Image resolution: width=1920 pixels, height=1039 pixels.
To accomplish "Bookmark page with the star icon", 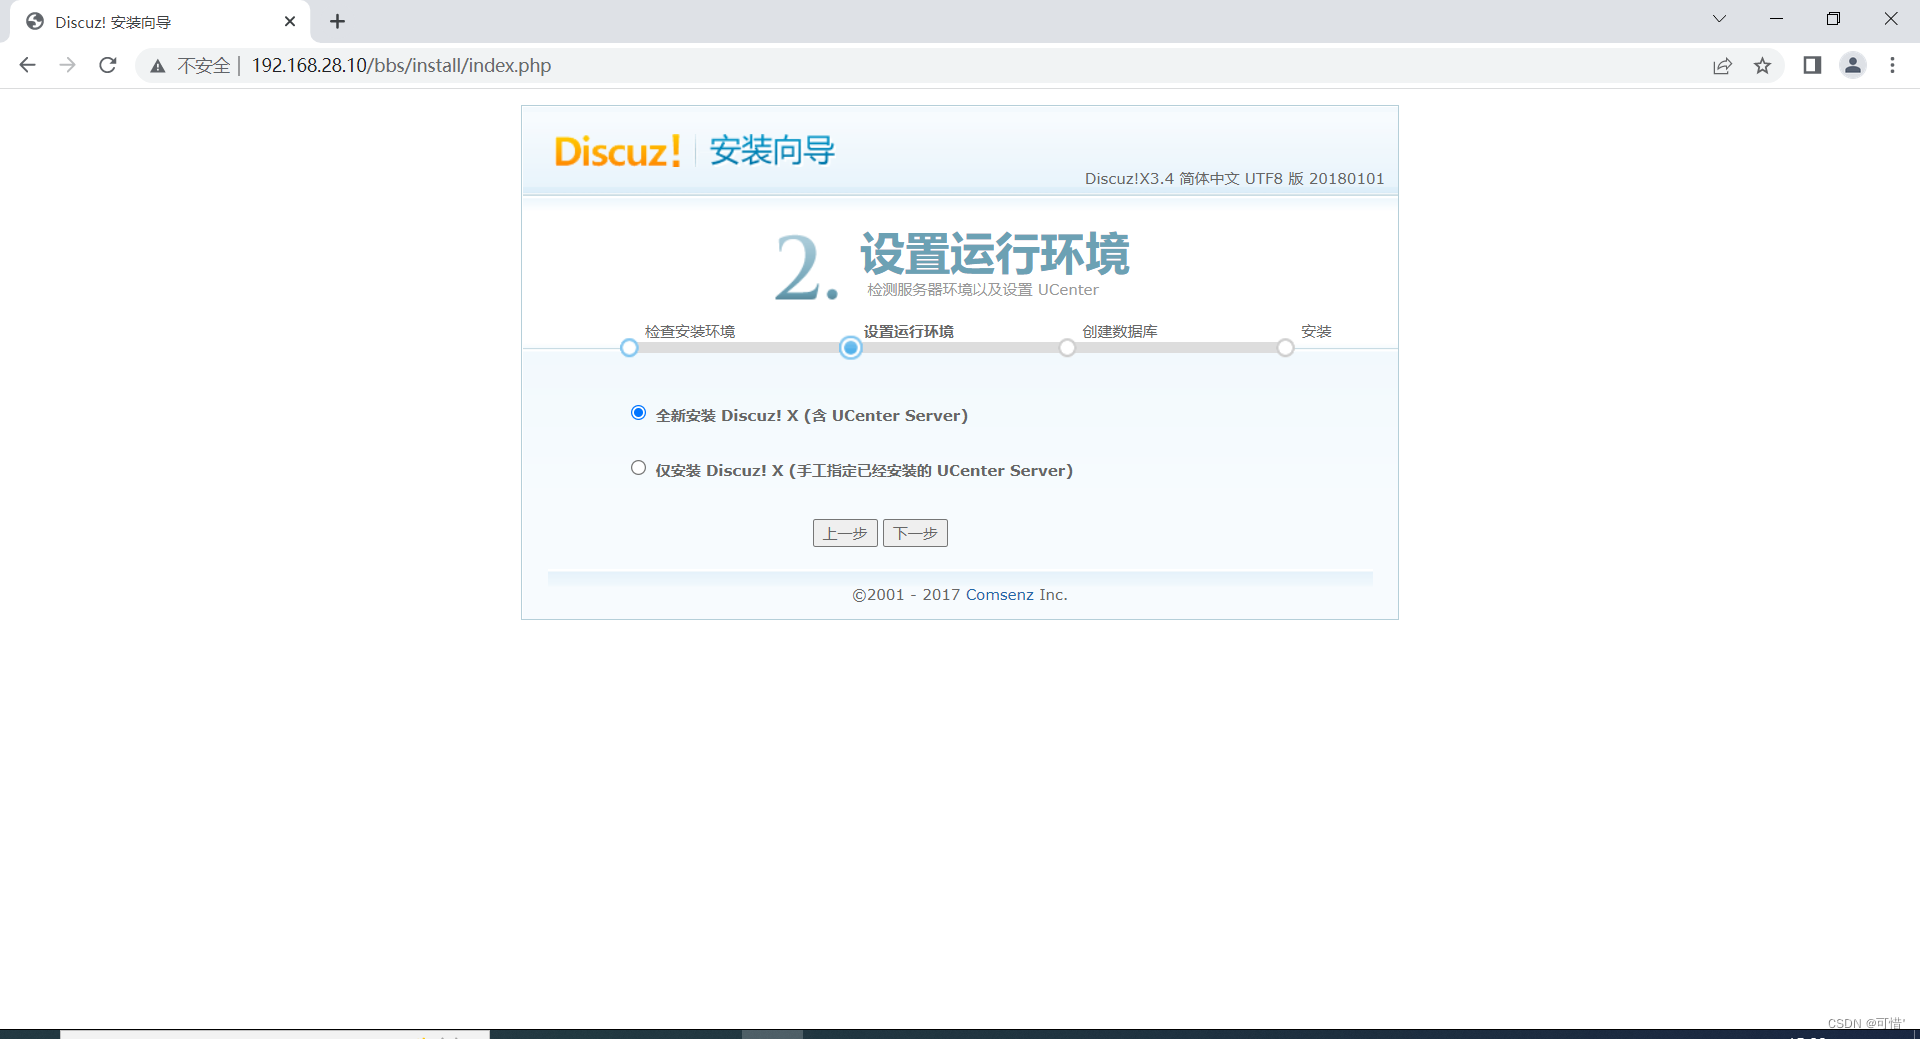I will 1762,66.
